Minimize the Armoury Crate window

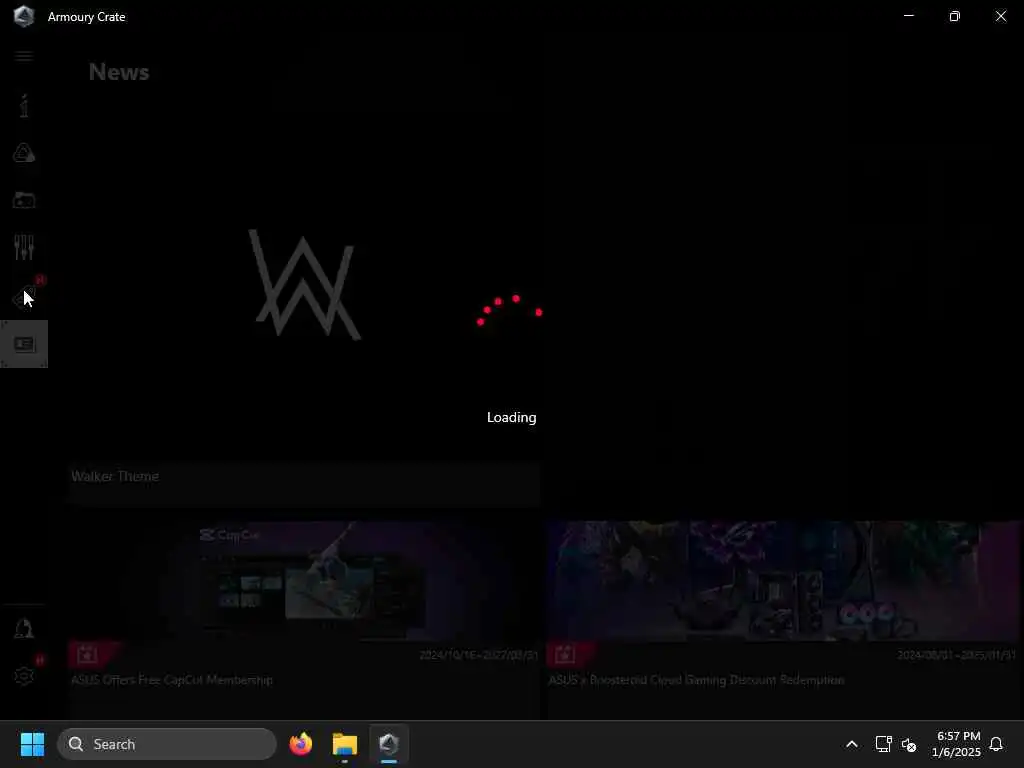(908, 16)
